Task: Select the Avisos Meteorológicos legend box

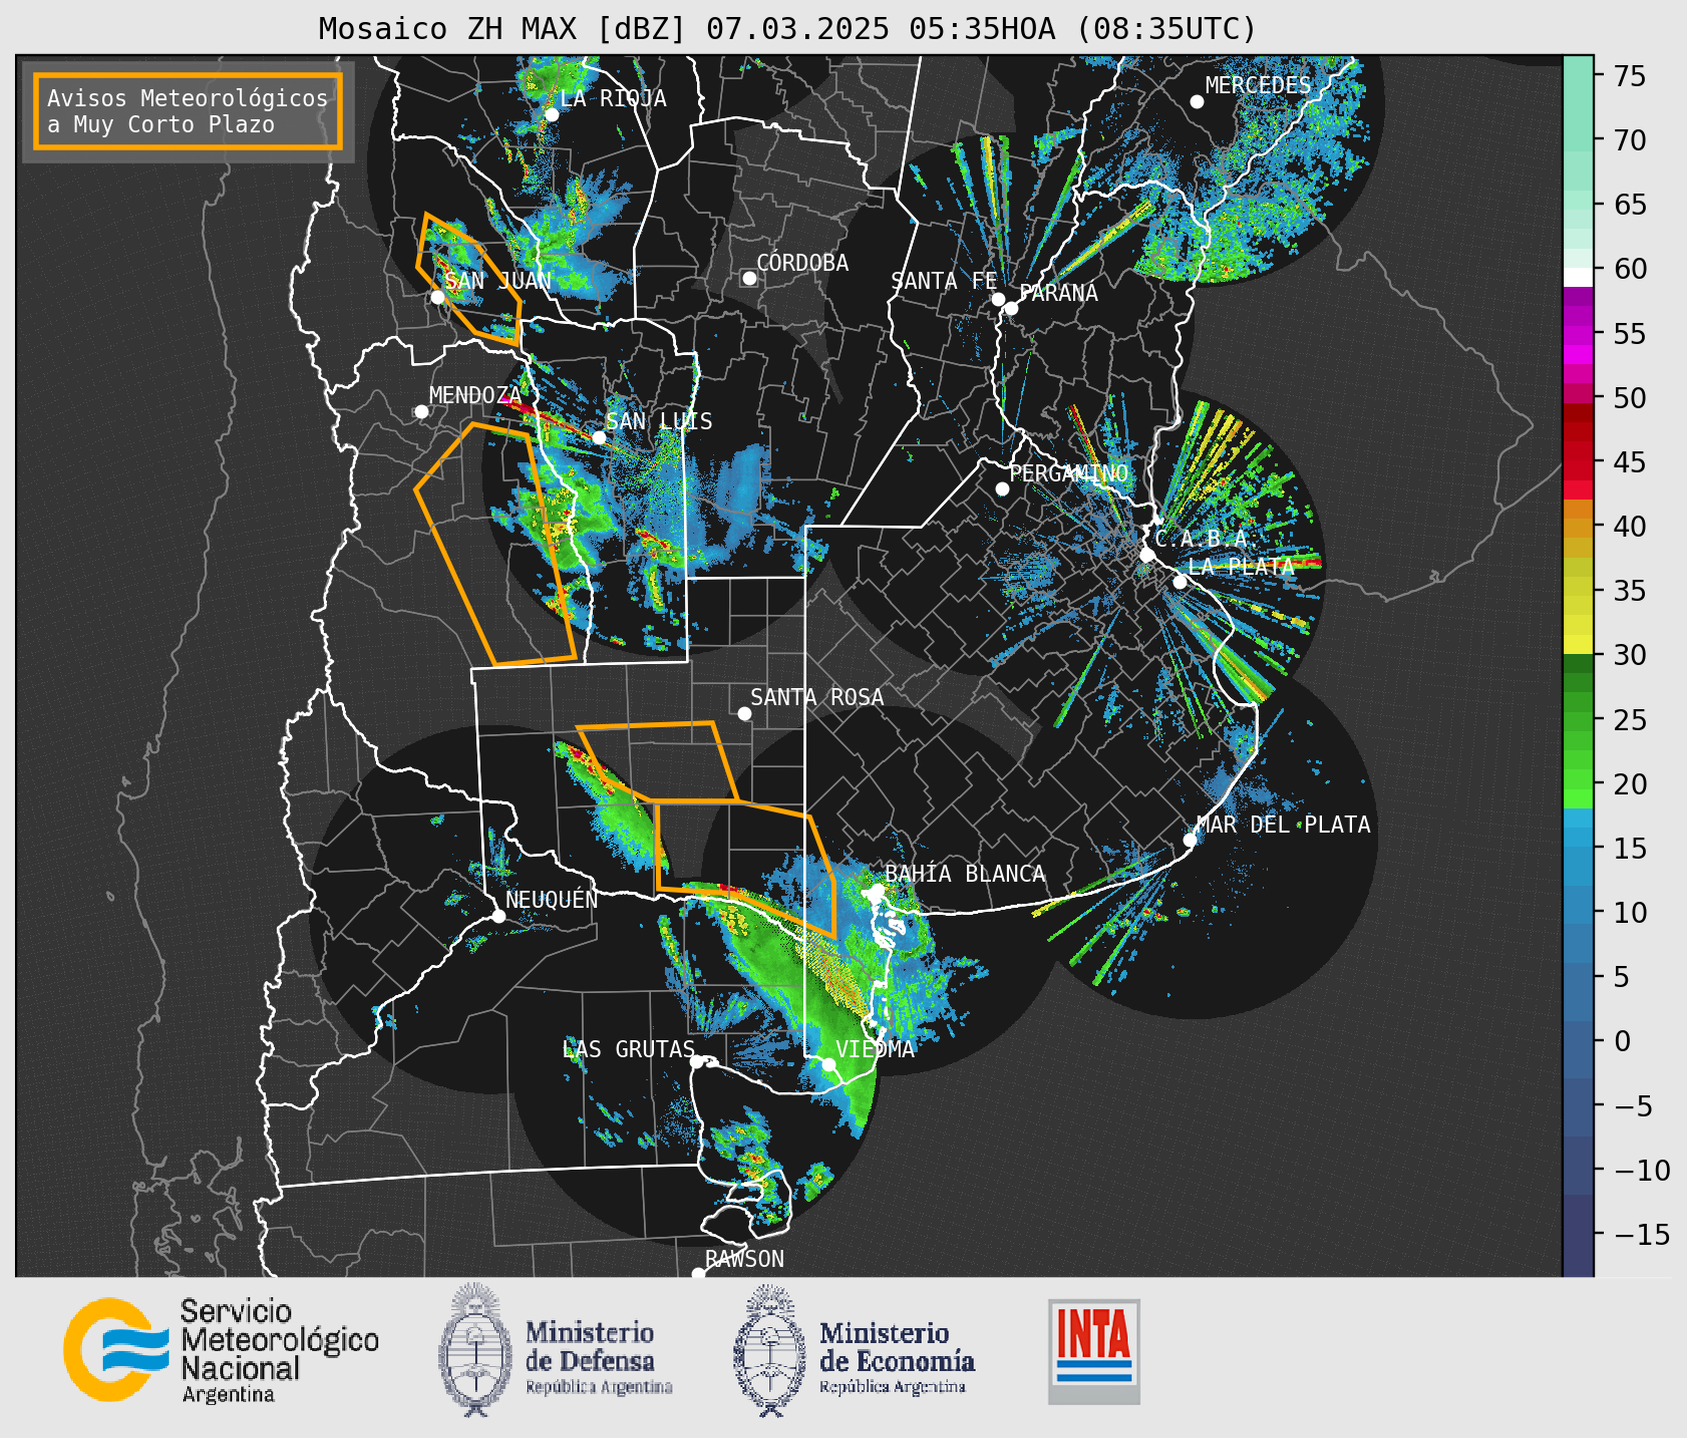Action: [x=188, y=111]
